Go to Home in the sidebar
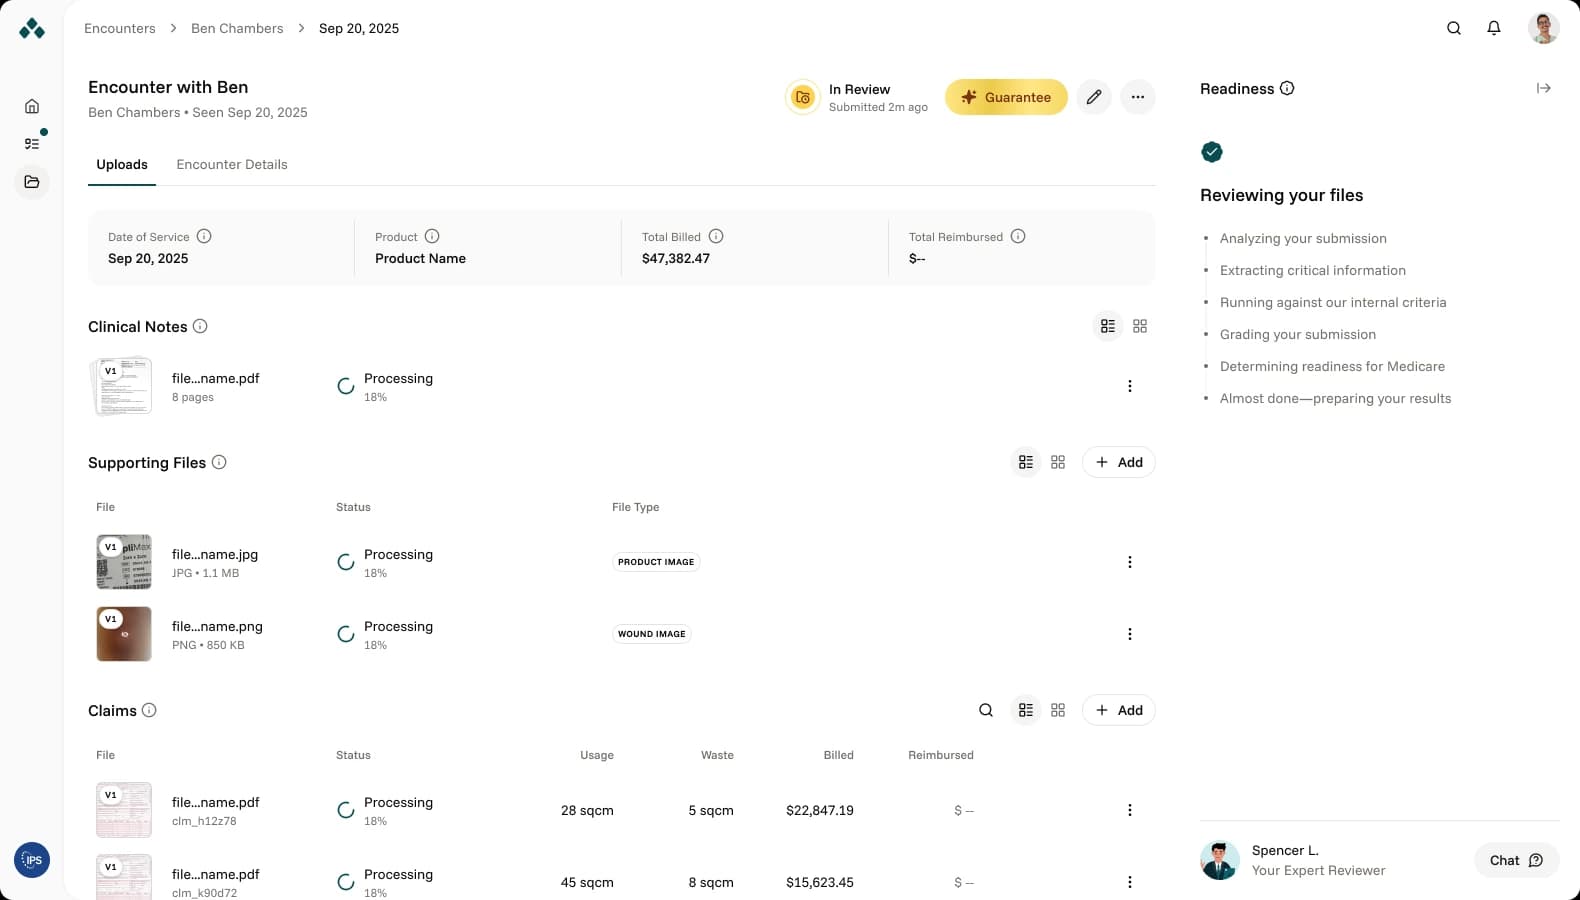This screenshot has height=900, width=1580. coord(32,106)
